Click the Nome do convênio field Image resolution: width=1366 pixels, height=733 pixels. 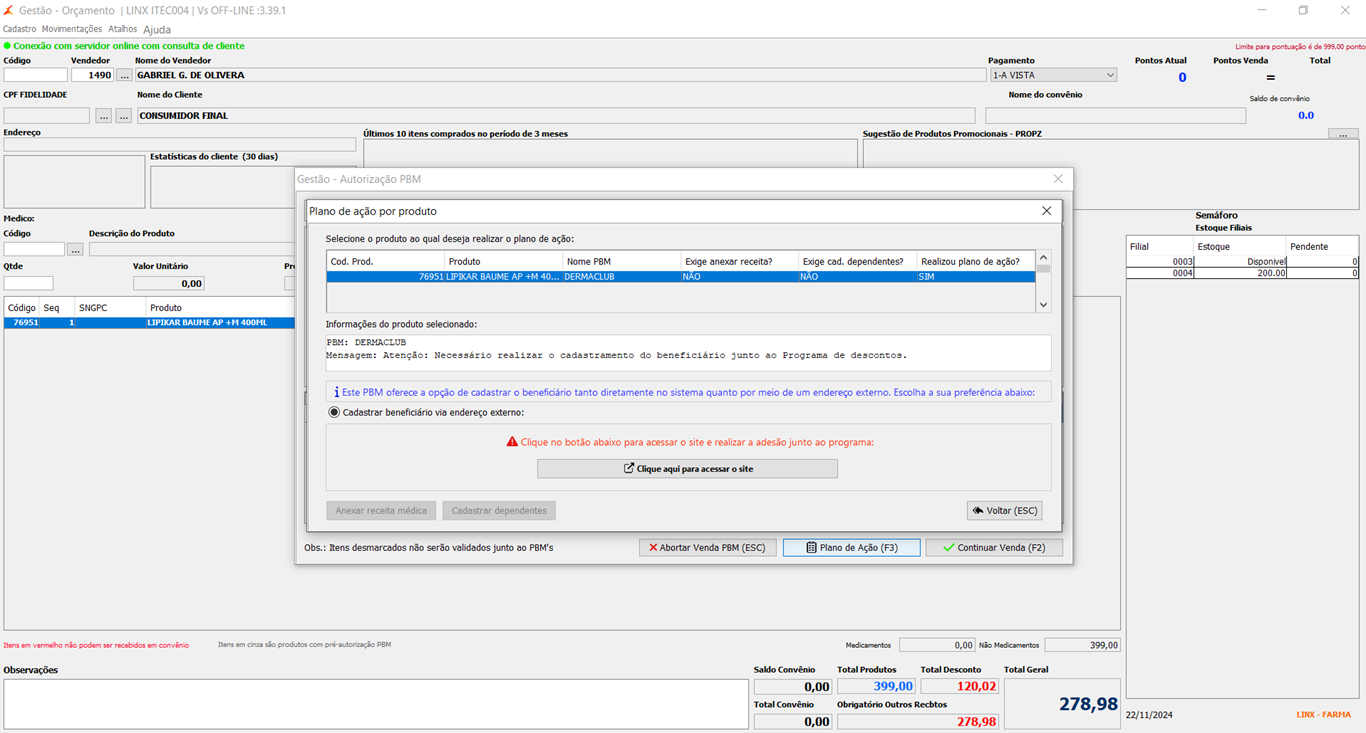click(1115, 116)
